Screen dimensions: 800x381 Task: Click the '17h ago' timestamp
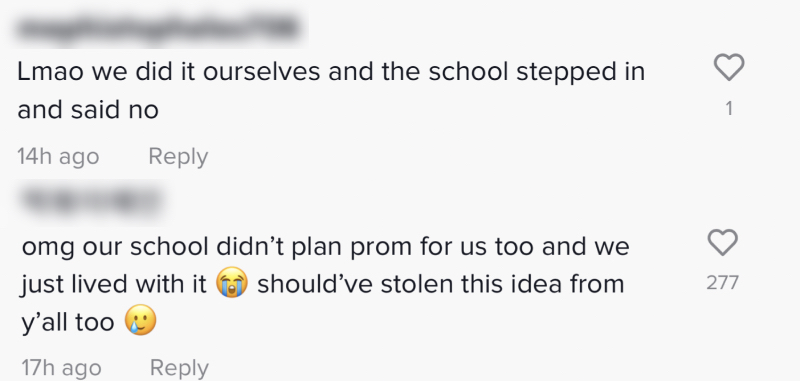click(x=61, y=368)
